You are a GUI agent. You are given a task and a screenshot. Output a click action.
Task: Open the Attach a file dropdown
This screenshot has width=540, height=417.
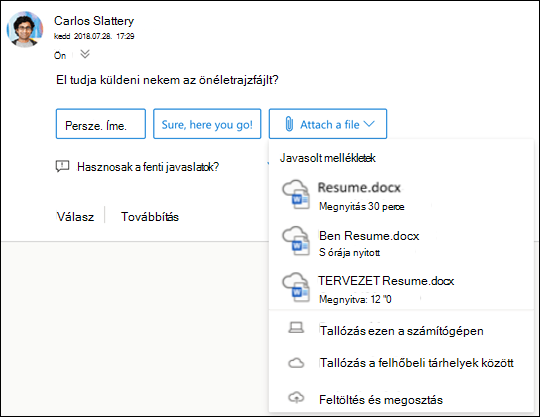pos(328,124)
